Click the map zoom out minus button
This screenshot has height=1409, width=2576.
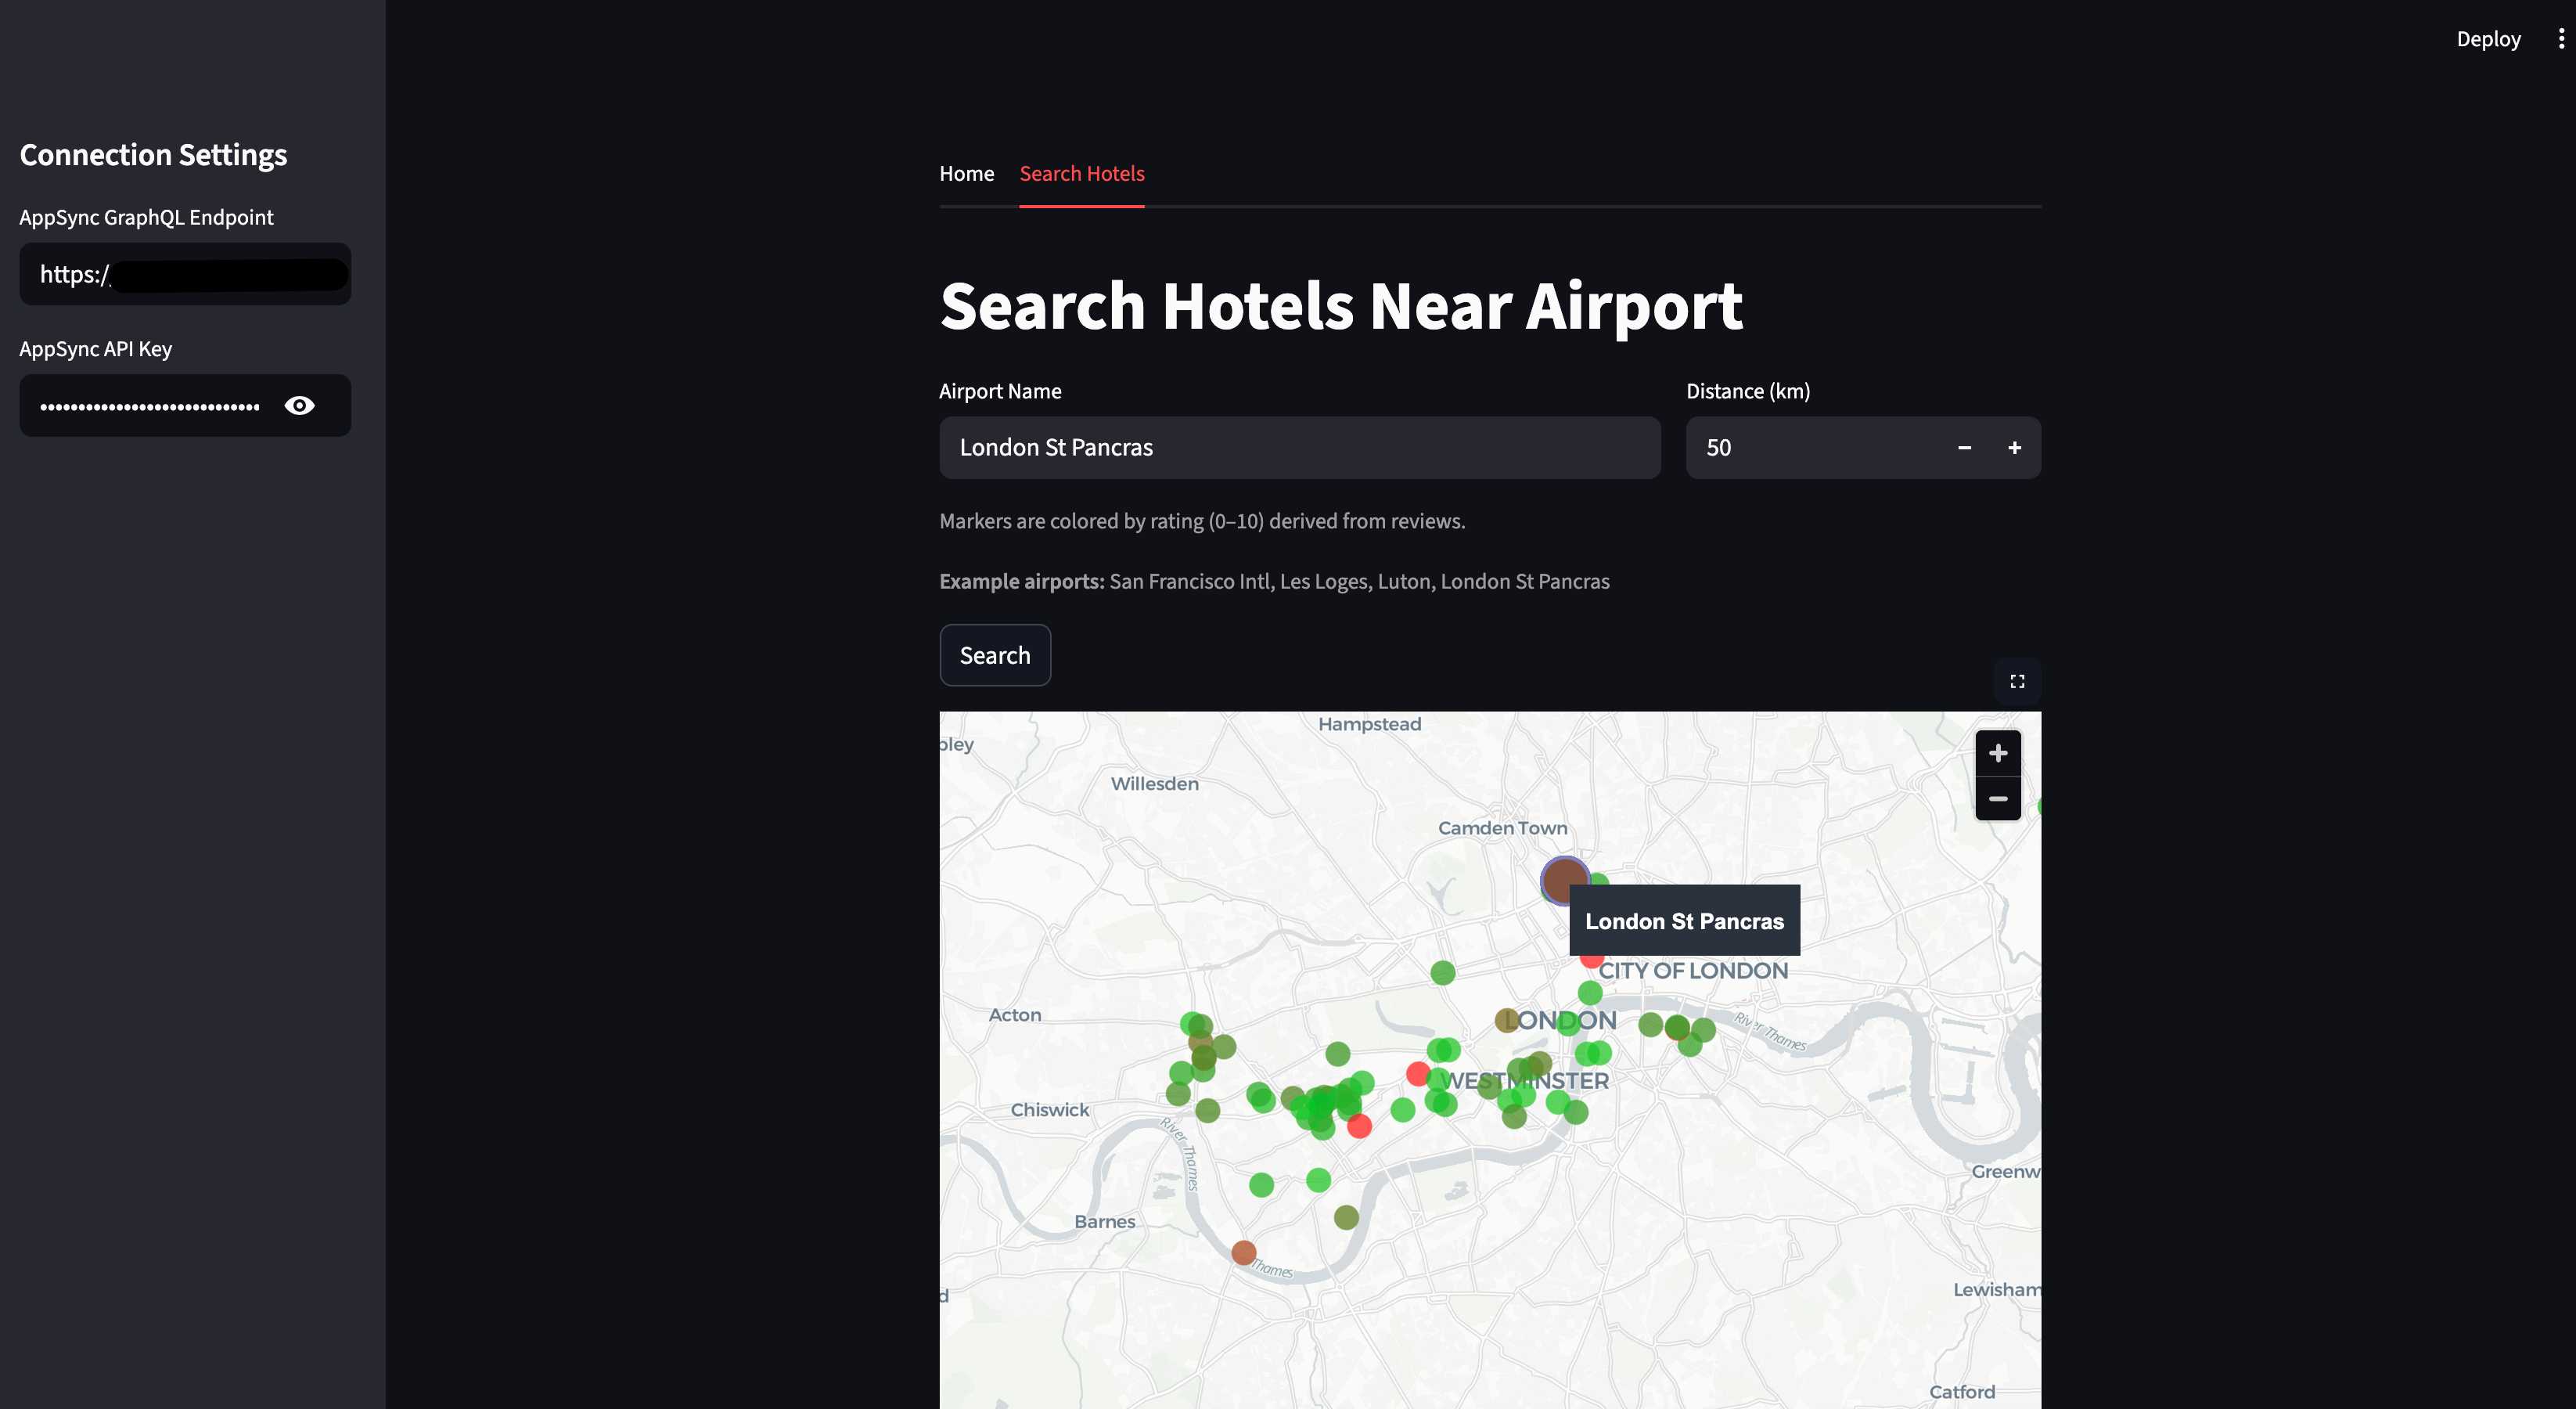1997,798
